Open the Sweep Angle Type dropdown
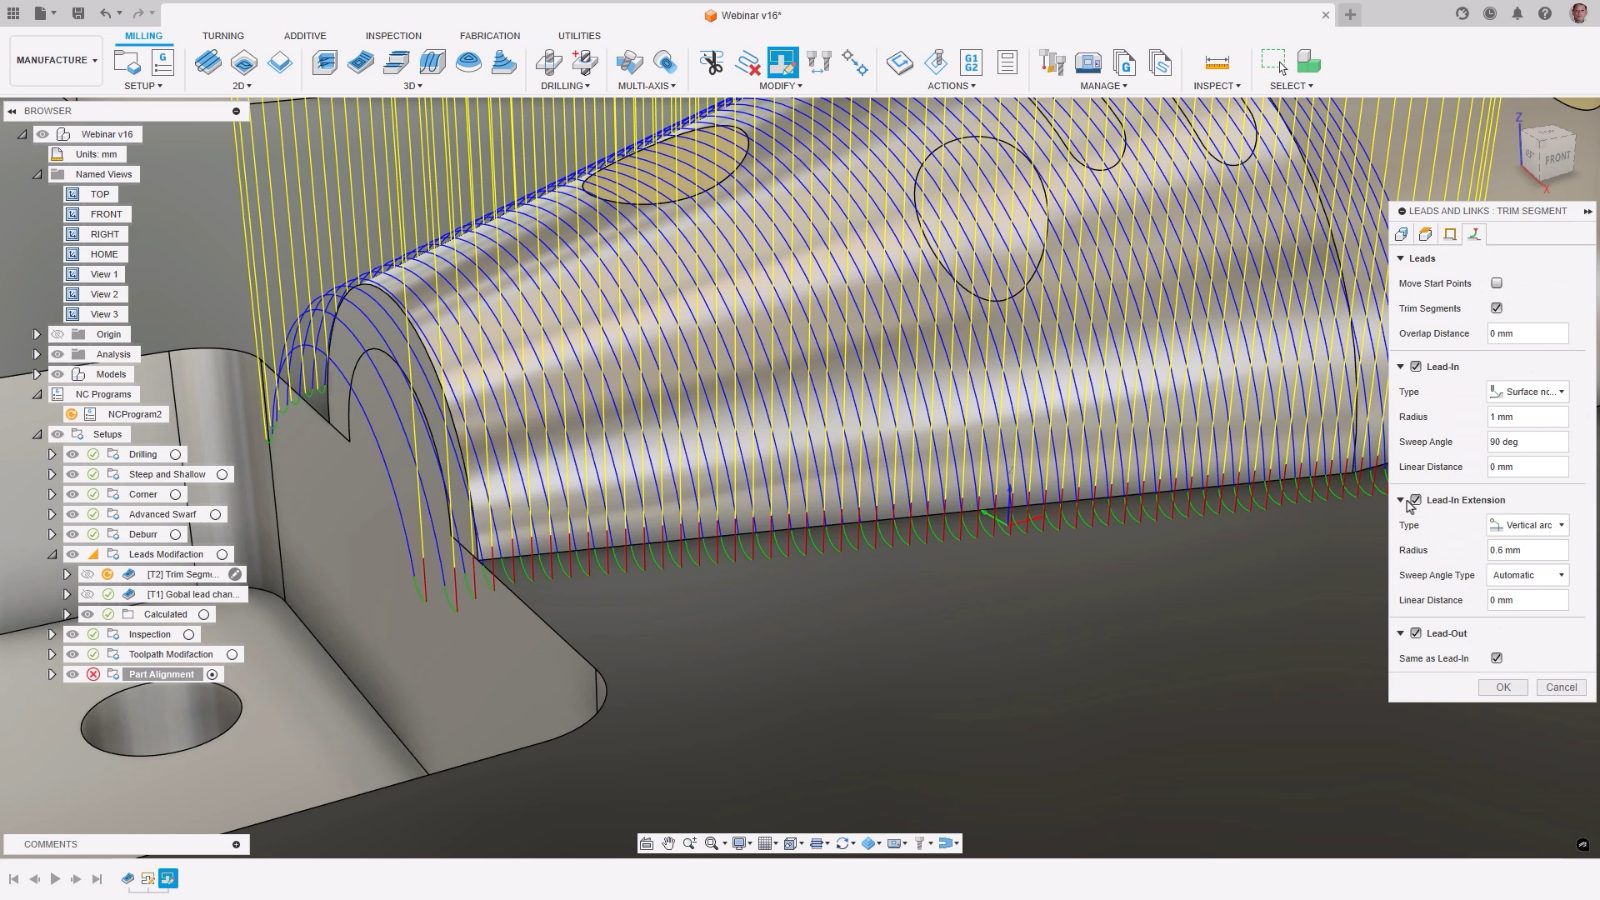Image resolution: width=1600 pixels, height=900 pixels. click(1527, 575)
